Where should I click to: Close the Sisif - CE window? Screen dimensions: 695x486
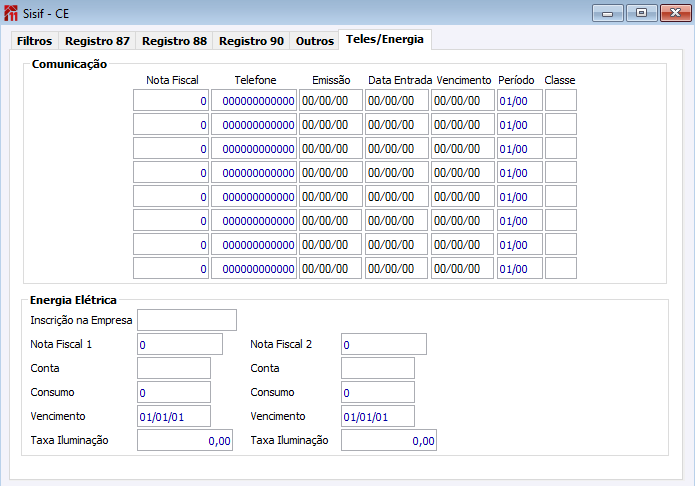pos(675,13)
